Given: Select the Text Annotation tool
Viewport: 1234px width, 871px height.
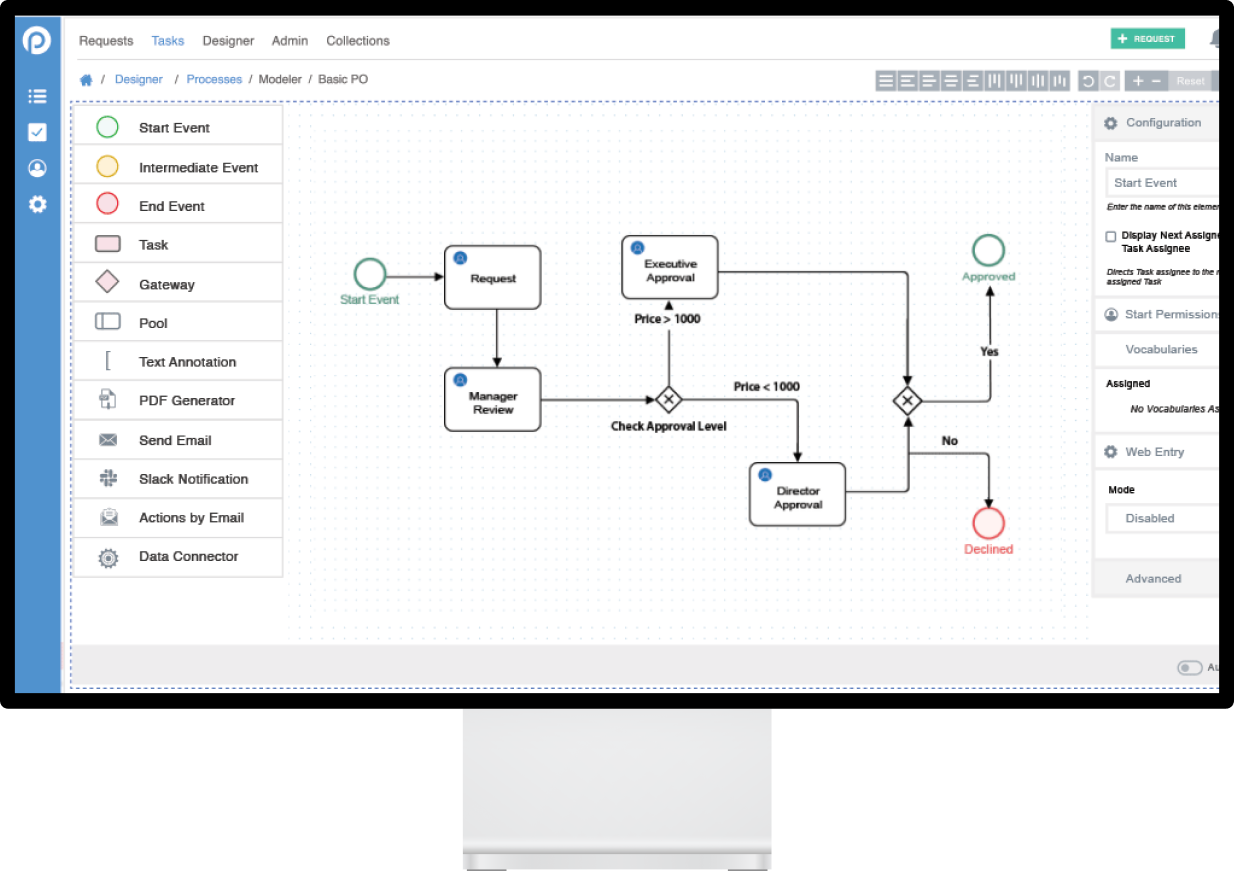Looking at the screenshot, I should coord(179,361).
